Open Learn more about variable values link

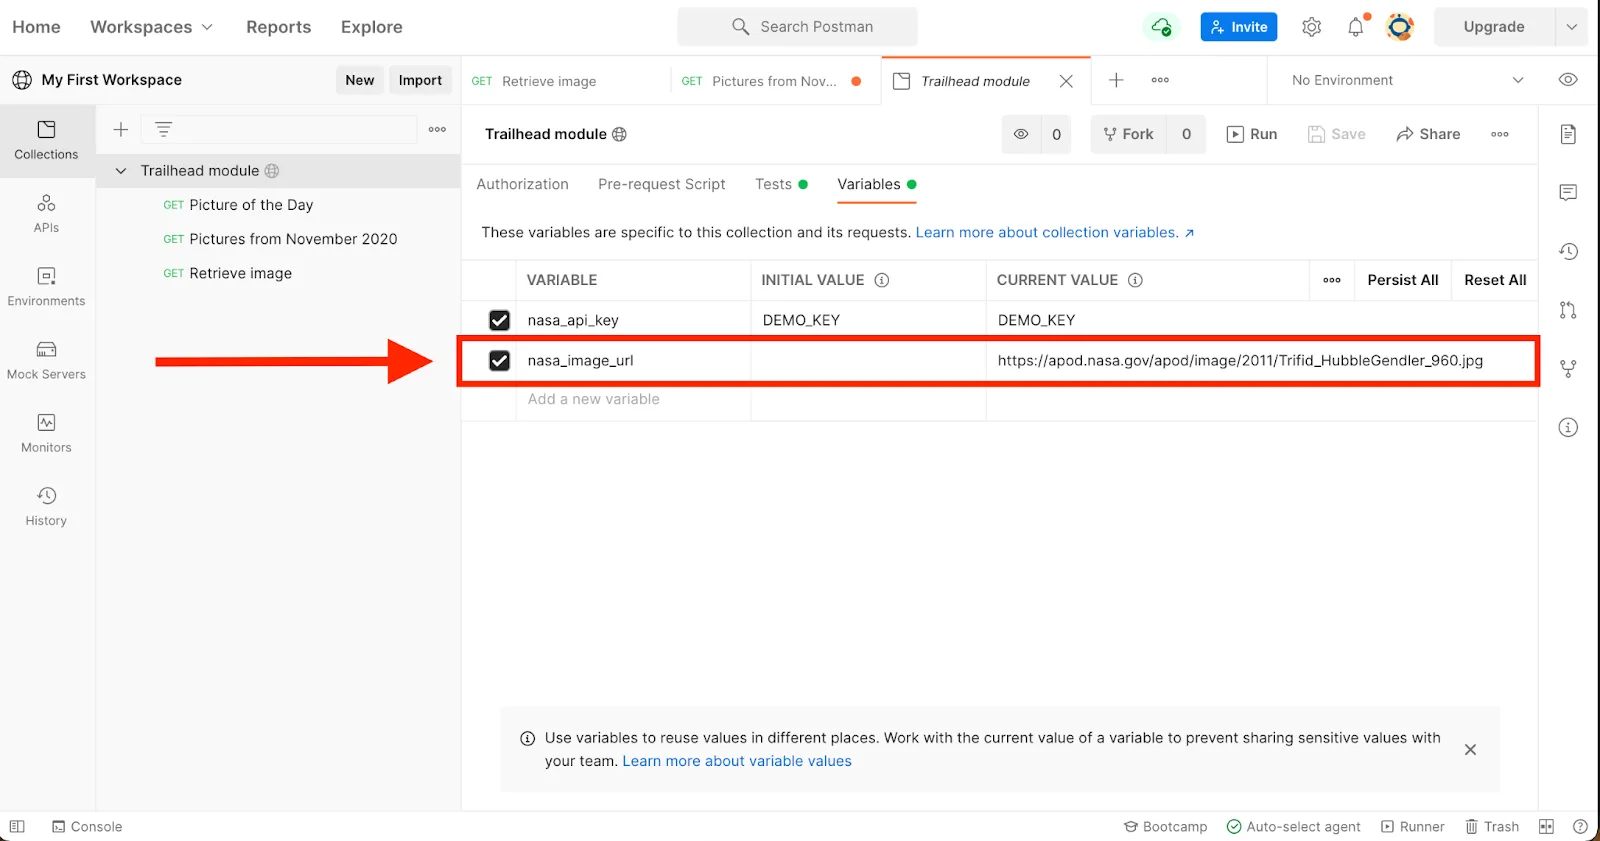[737, 761]
